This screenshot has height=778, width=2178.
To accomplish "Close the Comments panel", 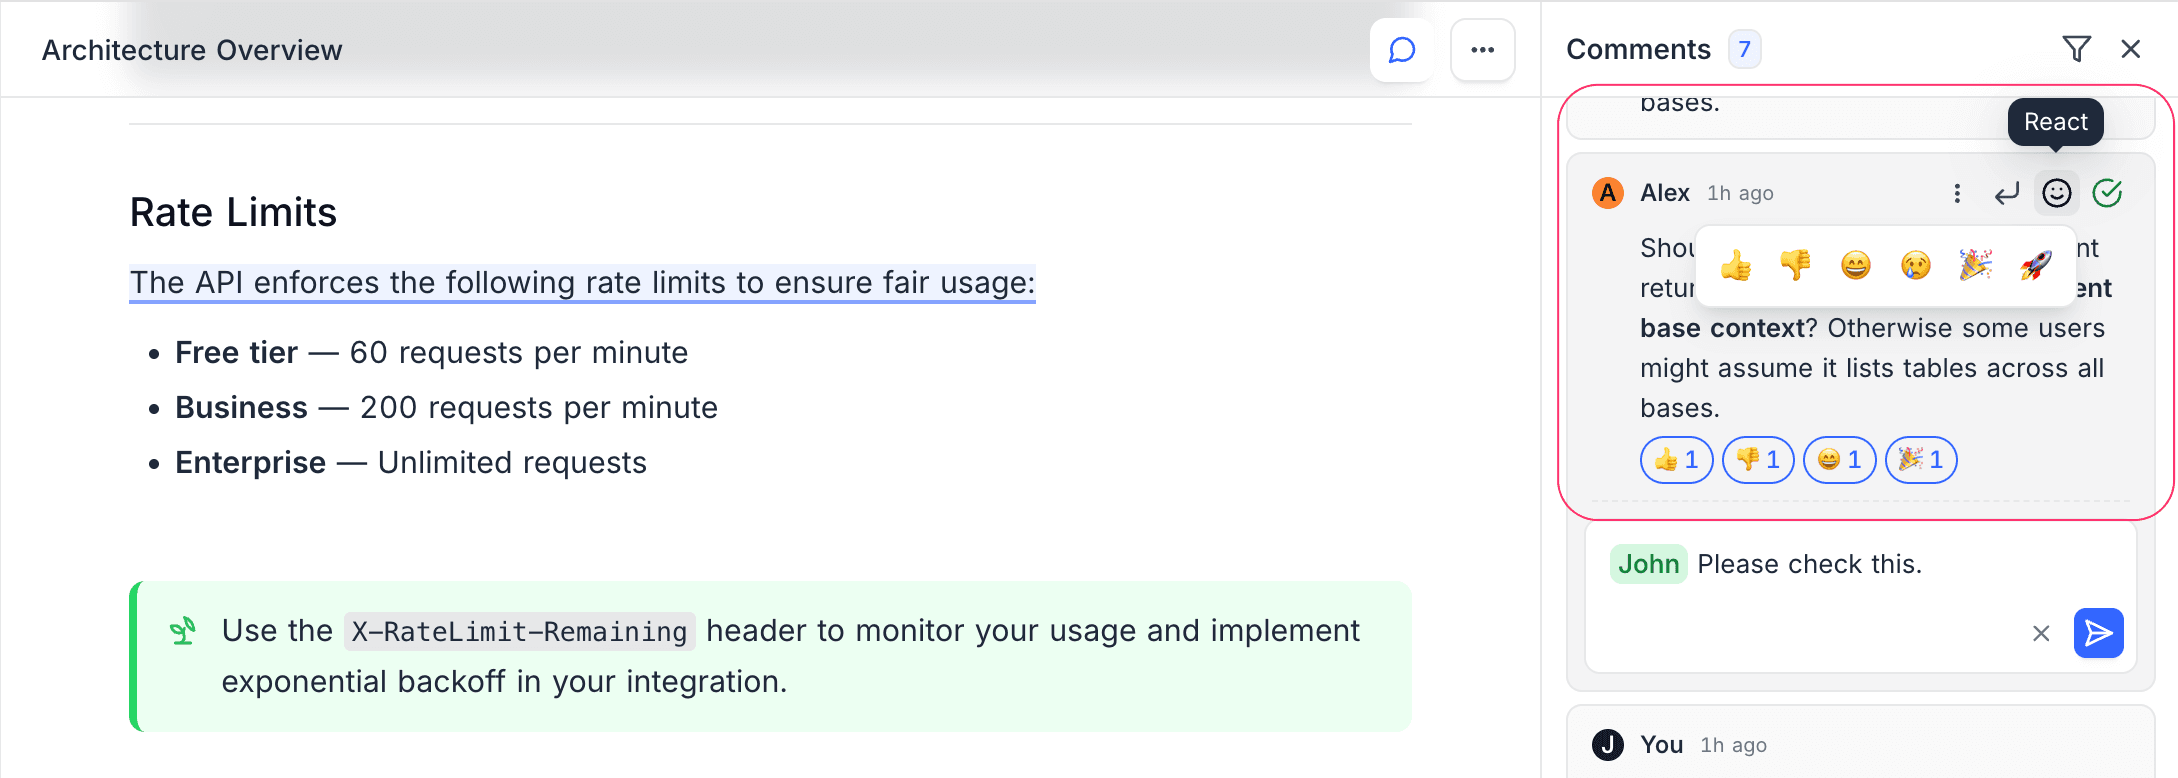I will 2131,49.
